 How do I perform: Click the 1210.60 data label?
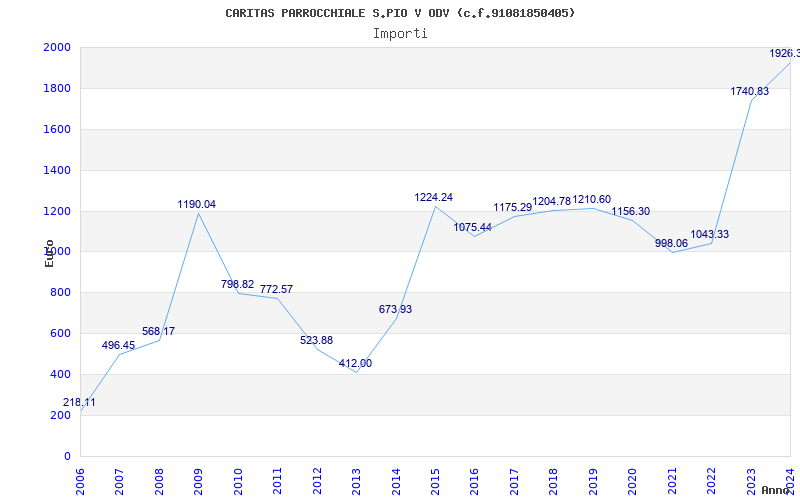[592, 199]
